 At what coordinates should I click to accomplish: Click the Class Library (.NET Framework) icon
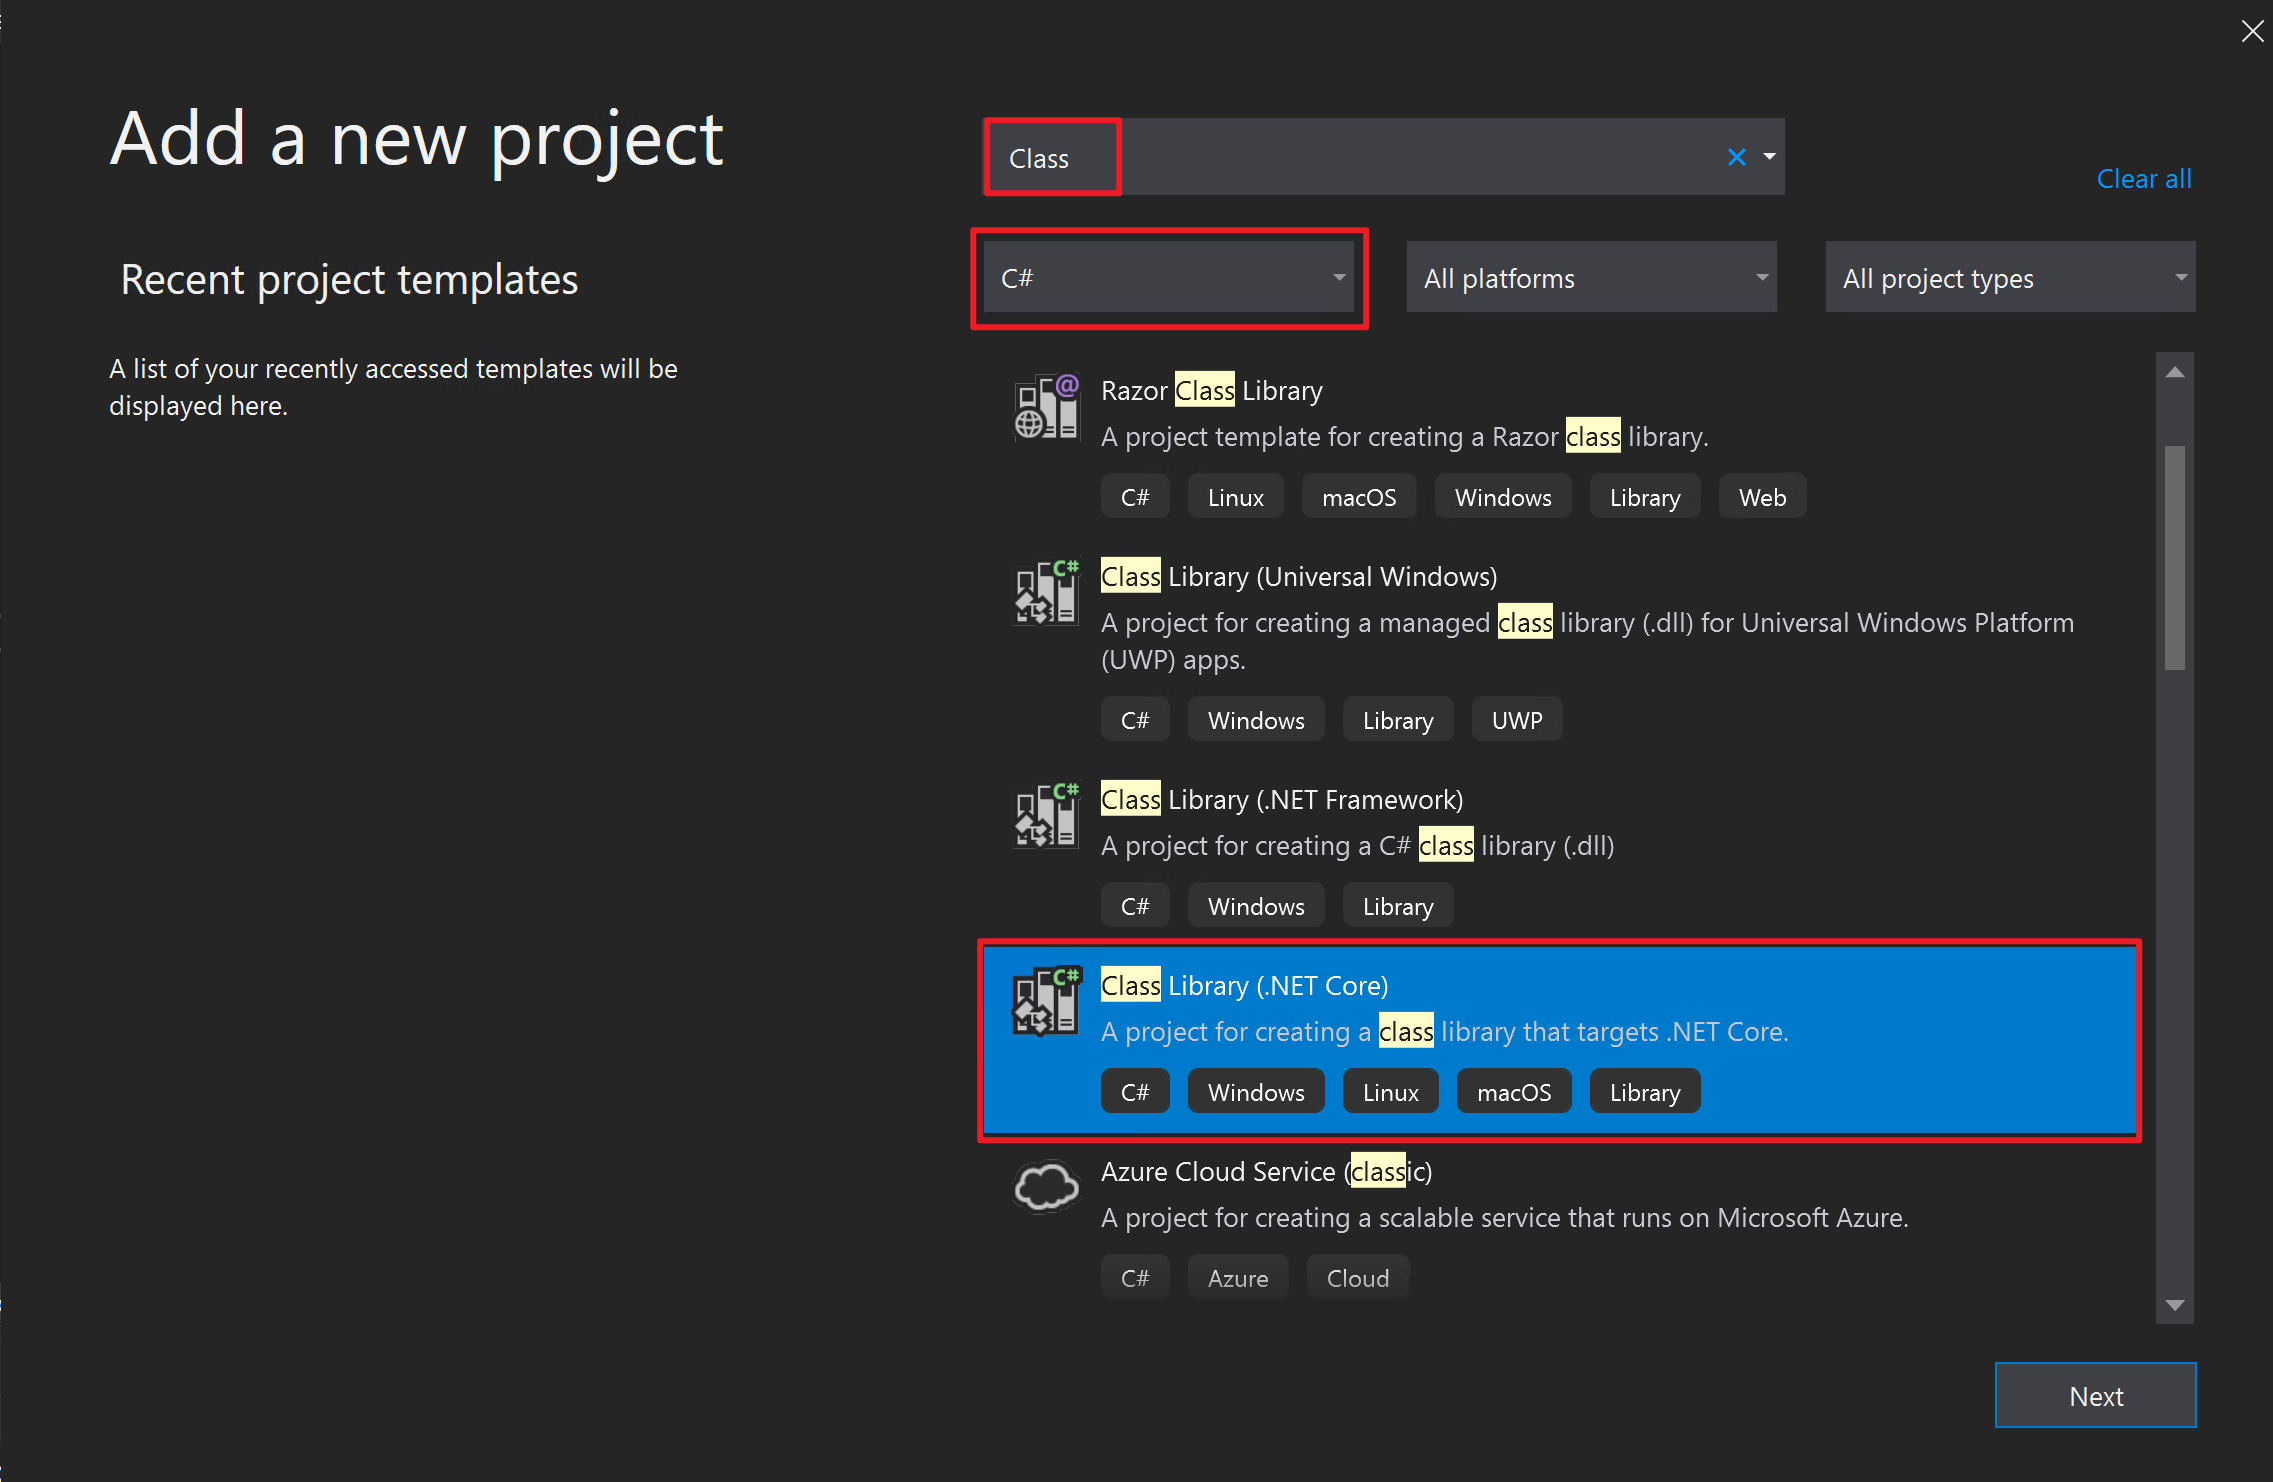click(x=1046, y=816)
